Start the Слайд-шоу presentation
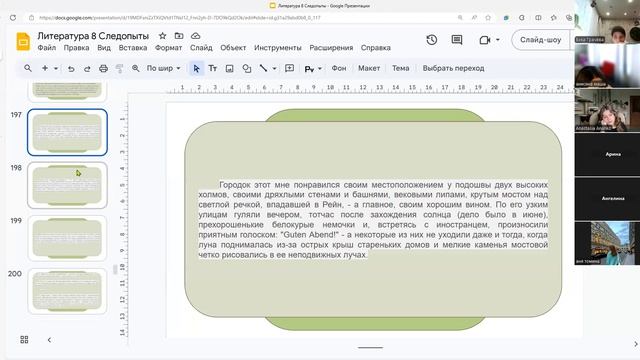 coord(540,40)
